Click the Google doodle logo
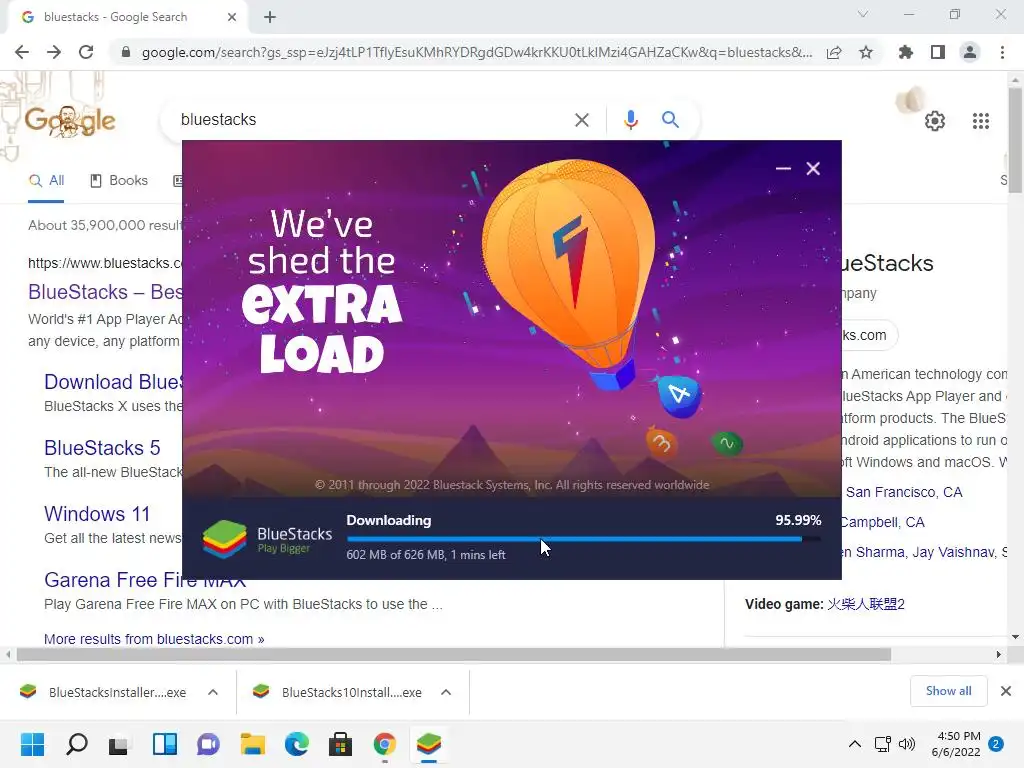This screenshot has height=768, width=1024. [x=70, y=121]
